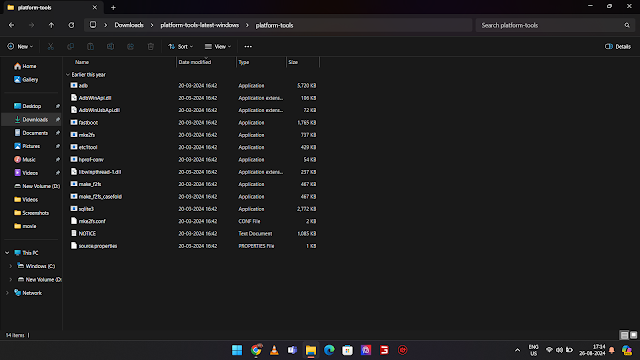Open a new tab with plus button
Viewport: 640px width, 360px height.
[113, 7]
